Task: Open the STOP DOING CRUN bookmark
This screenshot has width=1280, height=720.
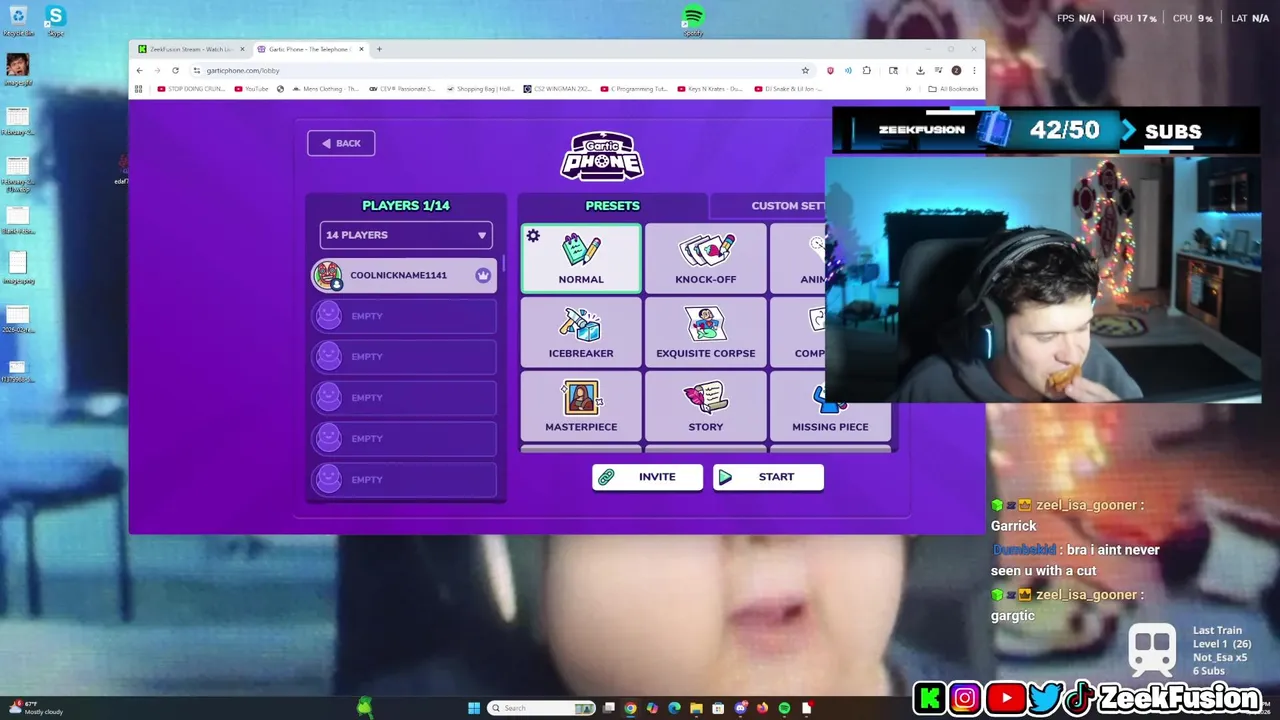Action: pos(190,89)
